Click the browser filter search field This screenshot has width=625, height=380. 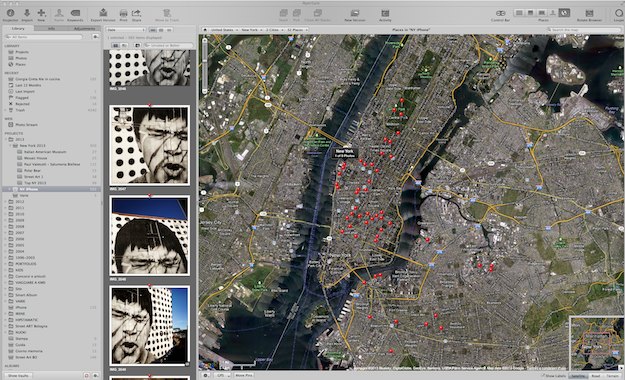point(168,45)
